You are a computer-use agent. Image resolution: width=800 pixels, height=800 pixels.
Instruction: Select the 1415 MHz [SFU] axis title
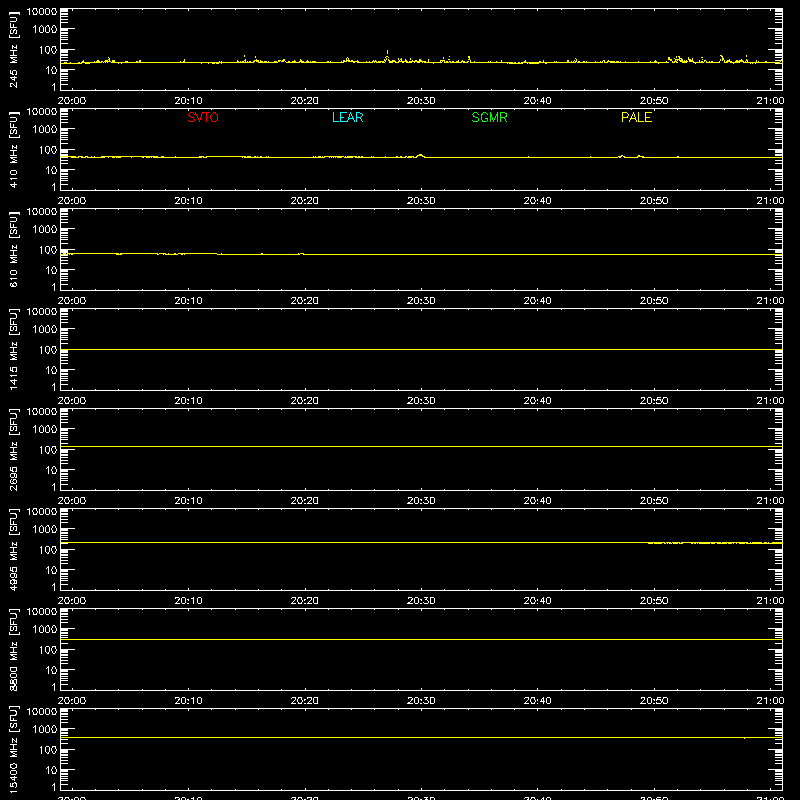14,349
